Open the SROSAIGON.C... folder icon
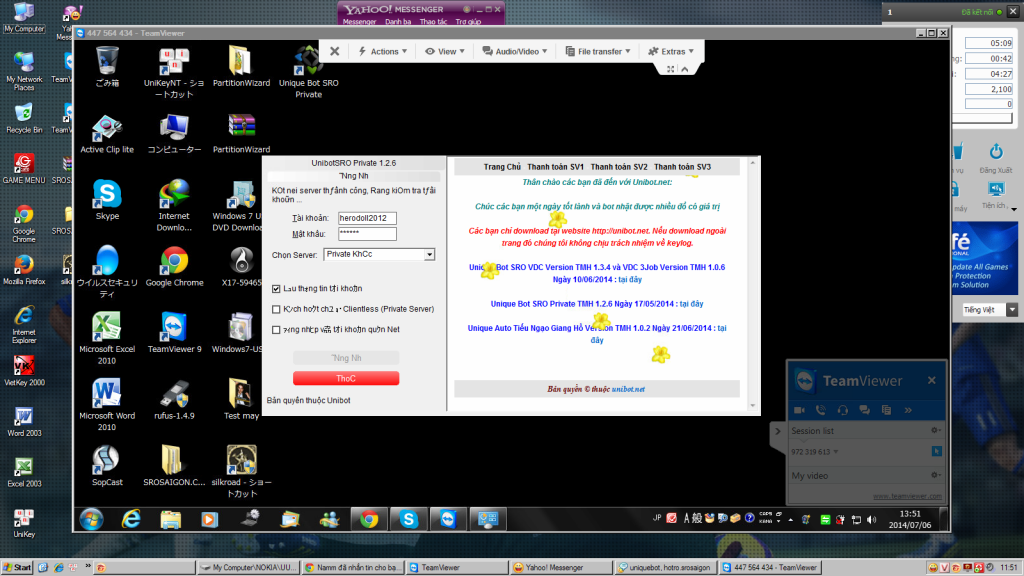Viewport: 1024px width, 576px height. (x=174, y=466)
